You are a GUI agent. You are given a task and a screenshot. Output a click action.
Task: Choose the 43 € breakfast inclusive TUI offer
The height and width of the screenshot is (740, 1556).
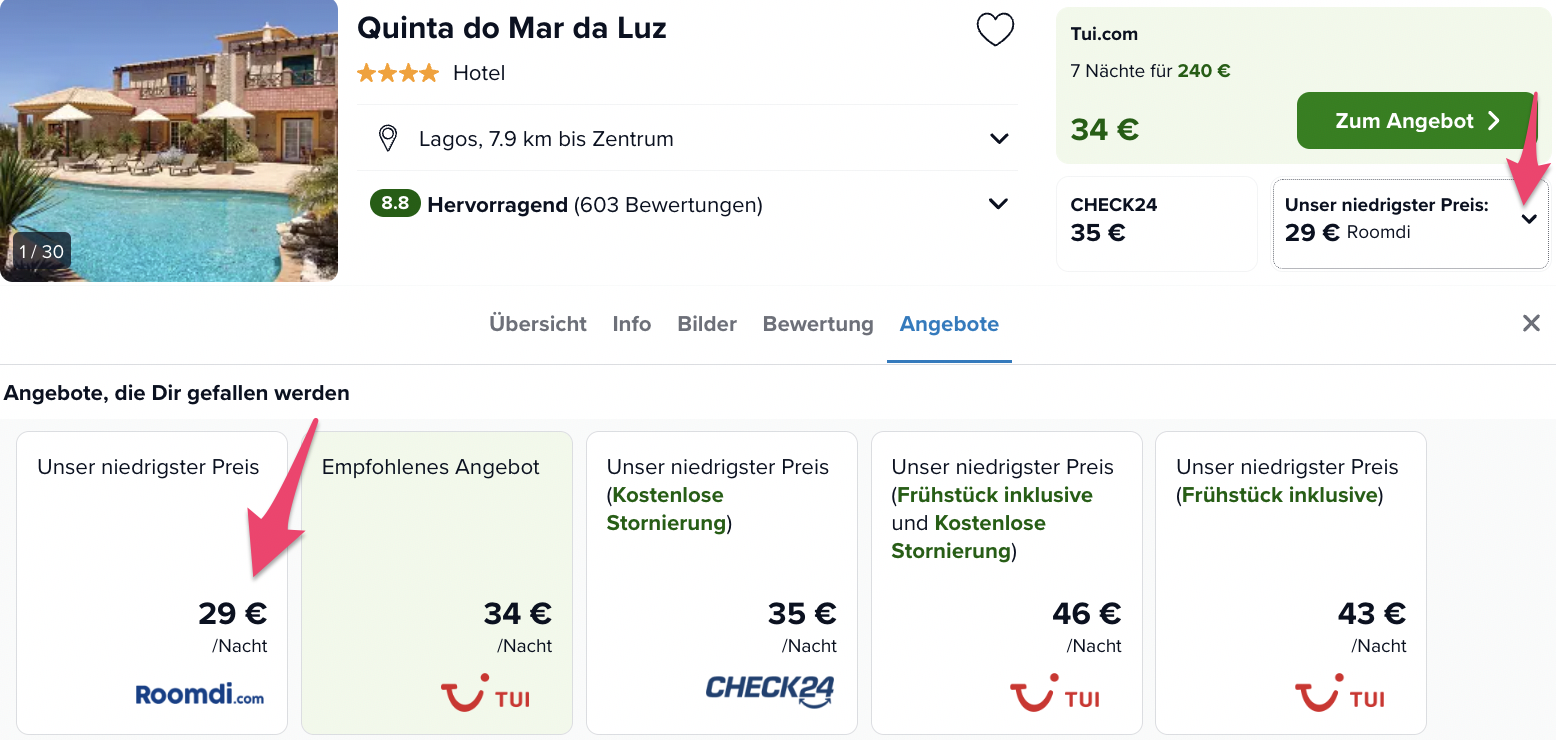pyautogui.click(x=1291, y=583)
